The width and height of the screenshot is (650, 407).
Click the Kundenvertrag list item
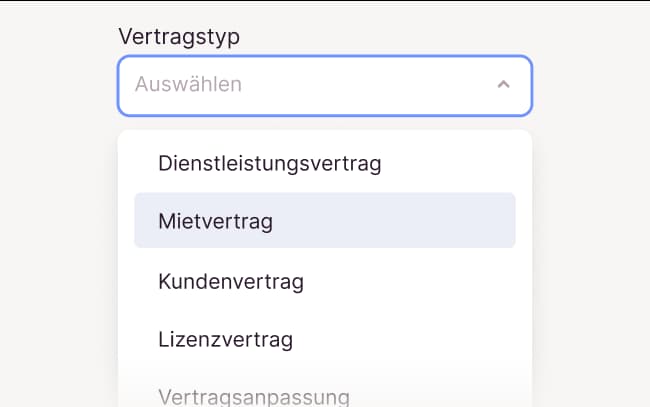231,281
